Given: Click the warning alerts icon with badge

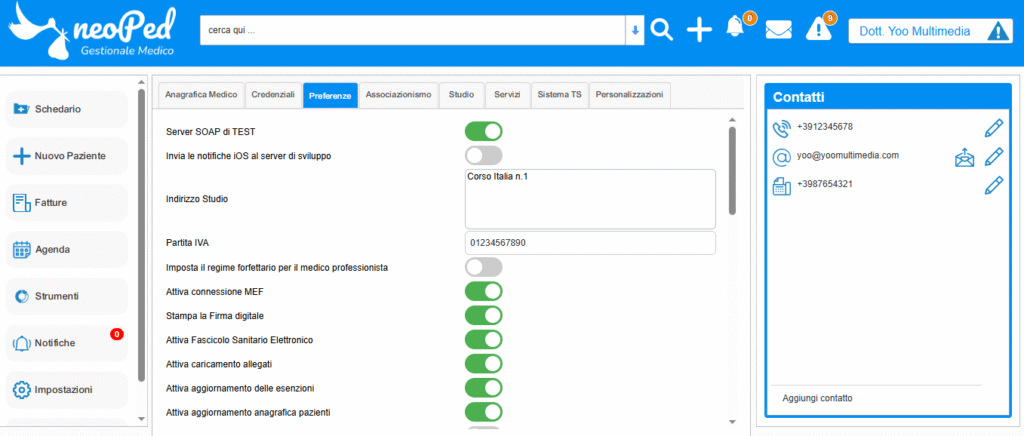Looking at the screenshot, I should [818, 29].
